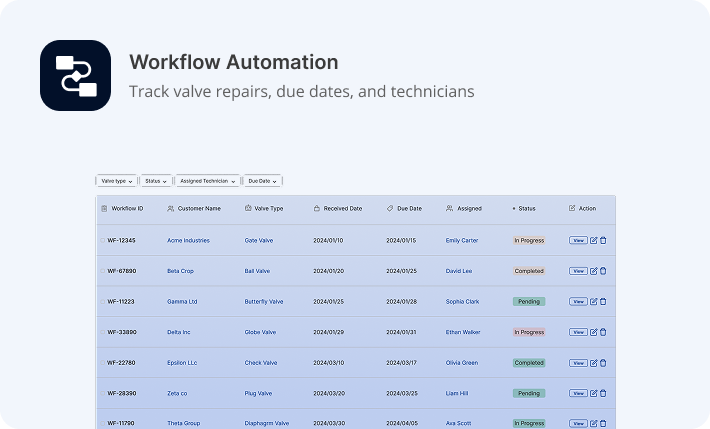Screen dimensions: 710x429
Task: Click edit icon in Gamma Ltd row
Action: click(593, 301)
